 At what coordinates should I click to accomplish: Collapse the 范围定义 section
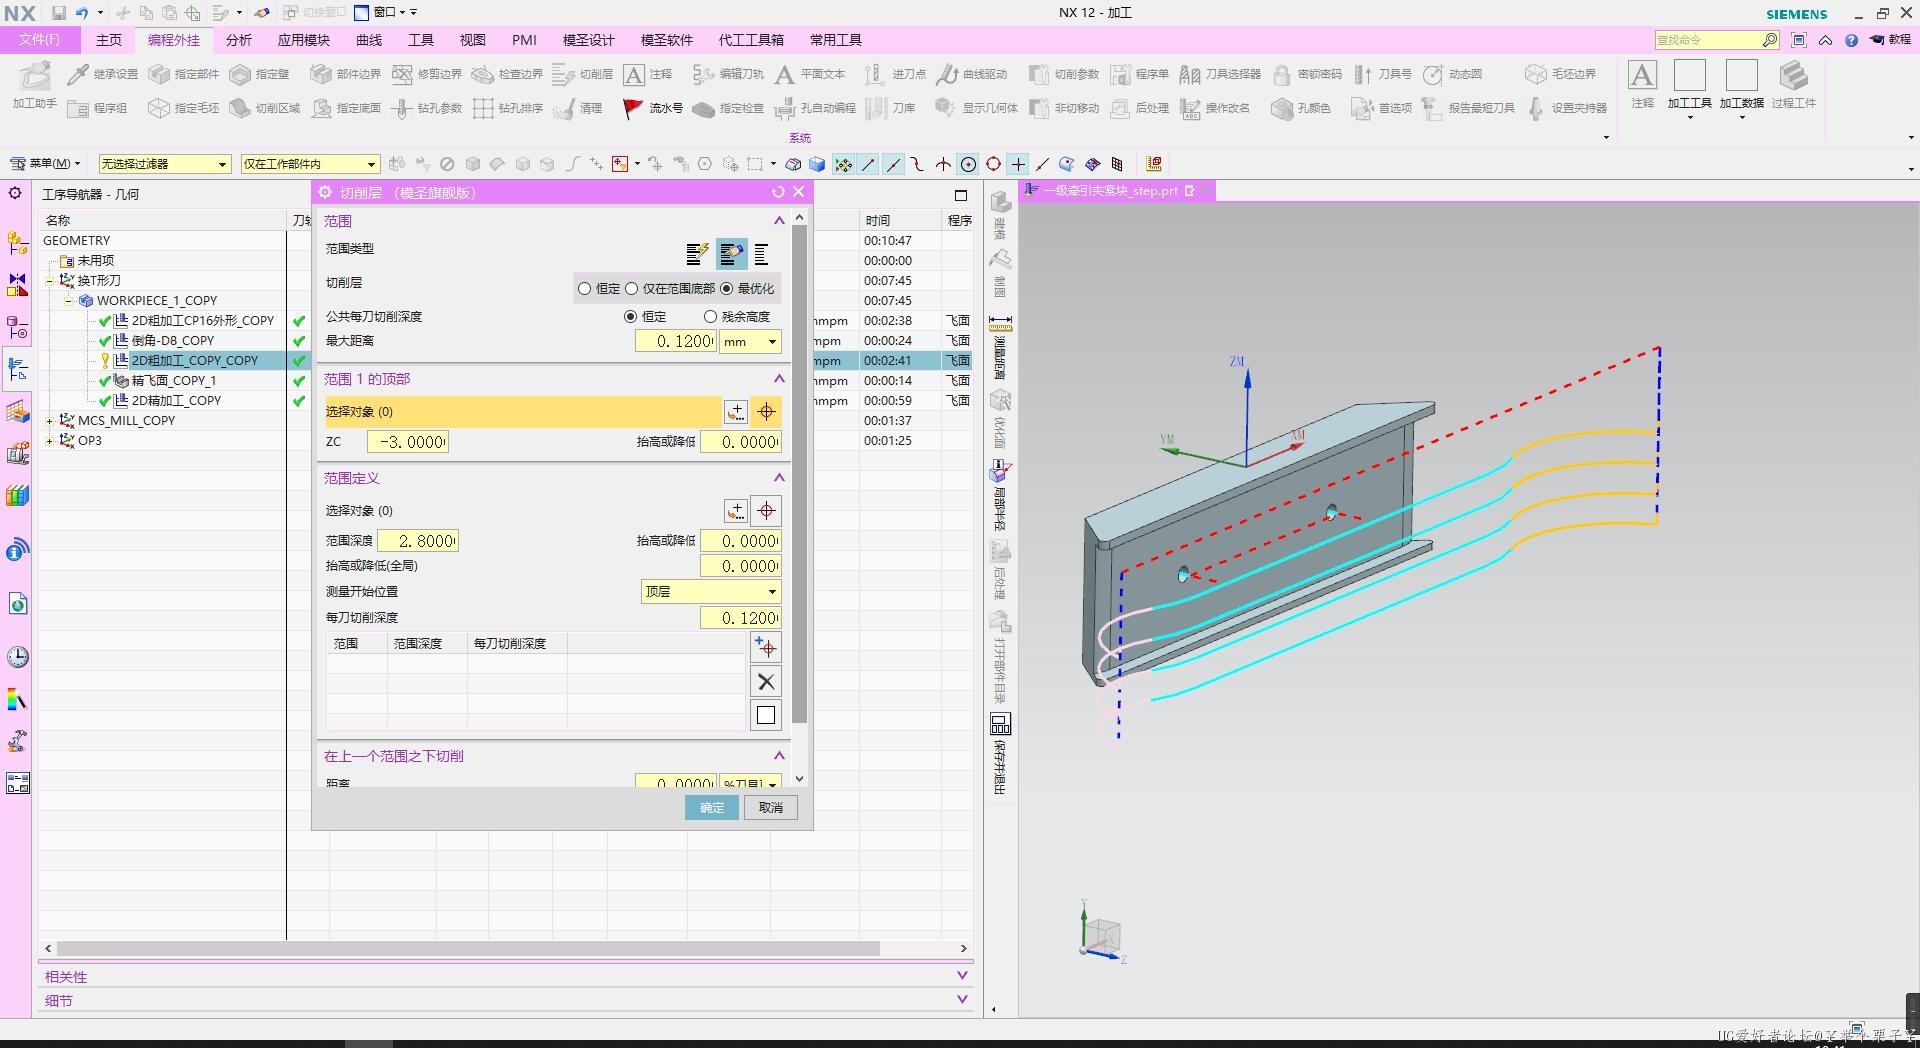coord(779,478)
